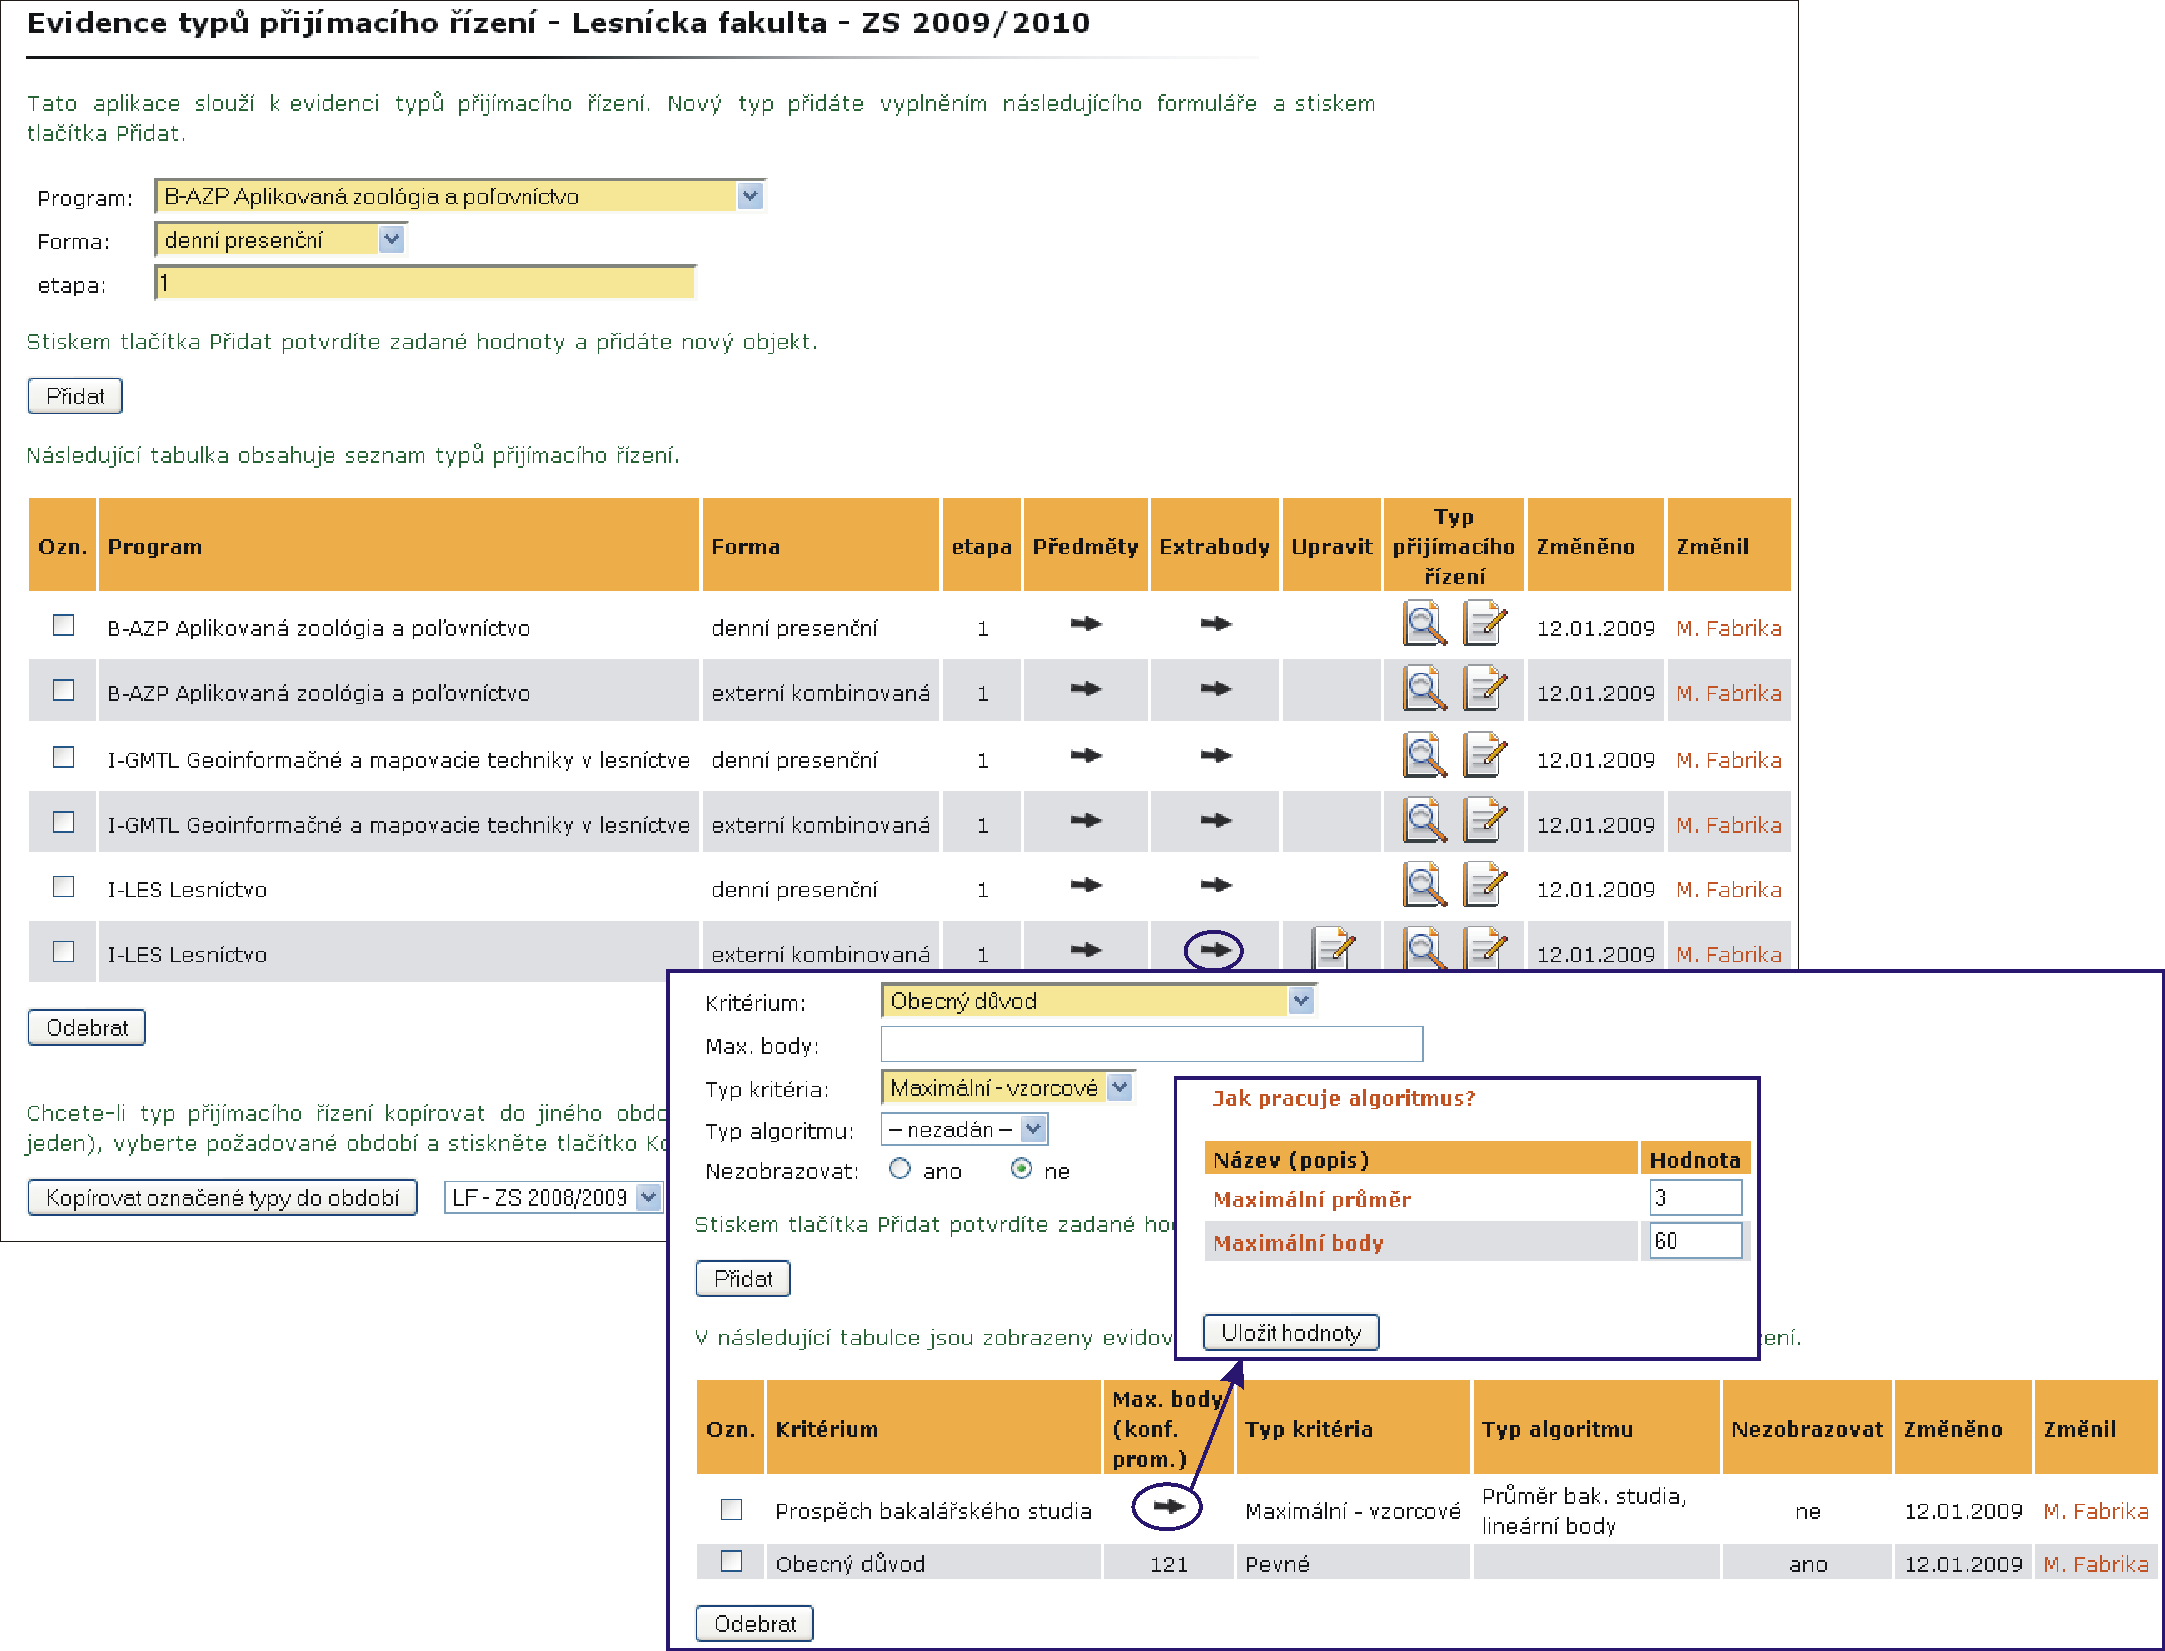Open Předměty arrow for I-LES denní presenční row
The height and width of the screenshot is (1651, 2165).
1085,885
